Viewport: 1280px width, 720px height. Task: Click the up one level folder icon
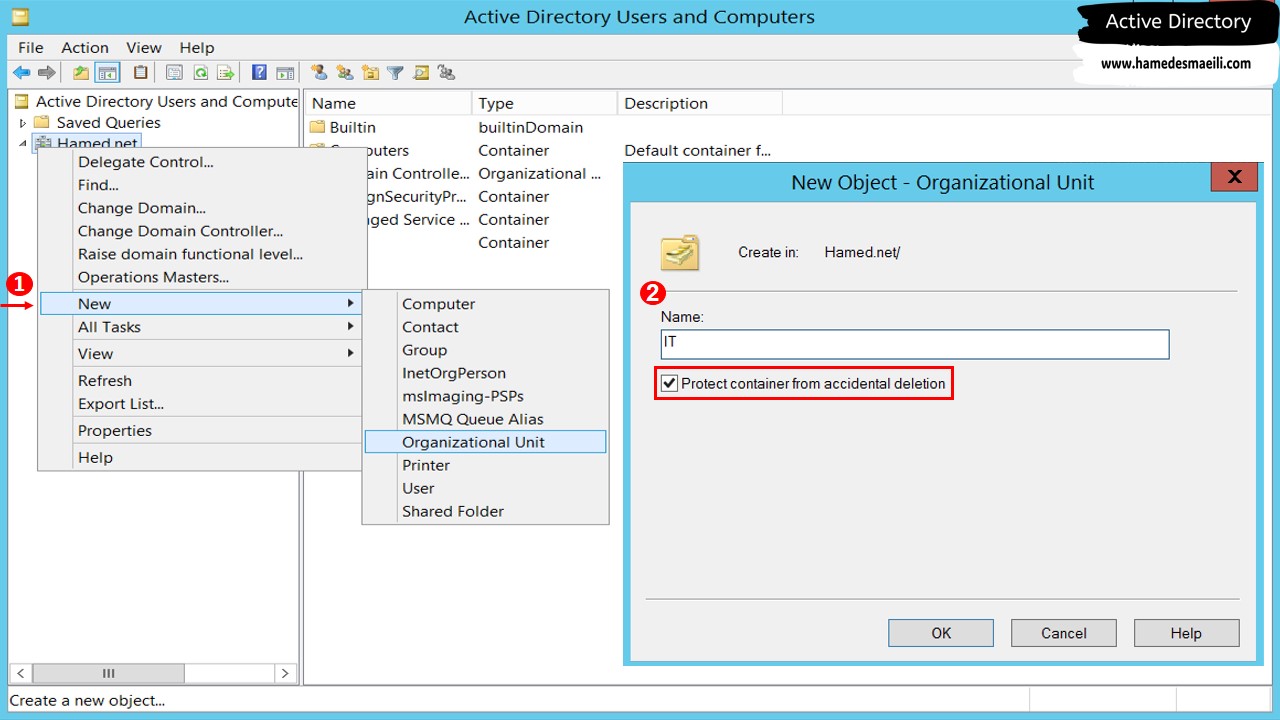[x=81, y=73]
